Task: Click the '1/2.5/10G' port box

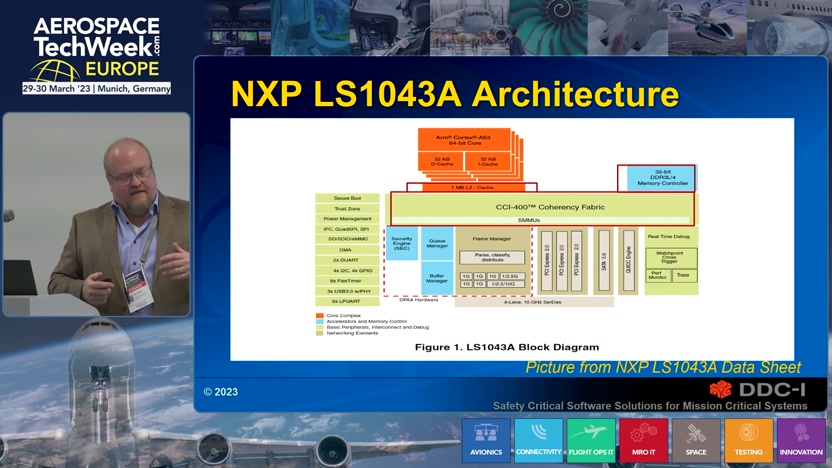Action: [x=507, y=284]
